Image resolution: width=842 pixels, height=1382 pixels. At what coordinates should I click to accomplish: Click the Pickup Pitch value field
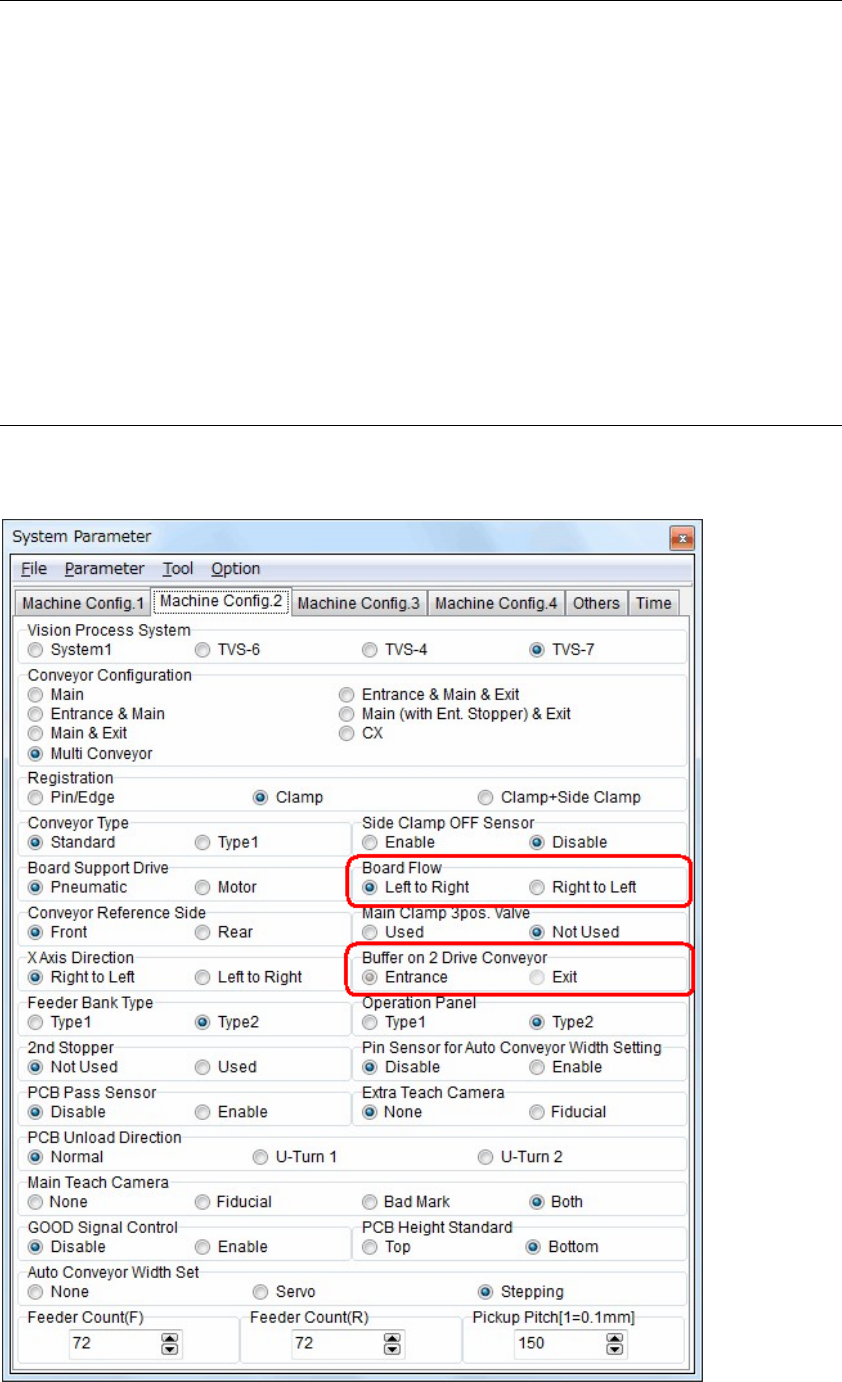pyautogui.click(x=558, y=1344)
